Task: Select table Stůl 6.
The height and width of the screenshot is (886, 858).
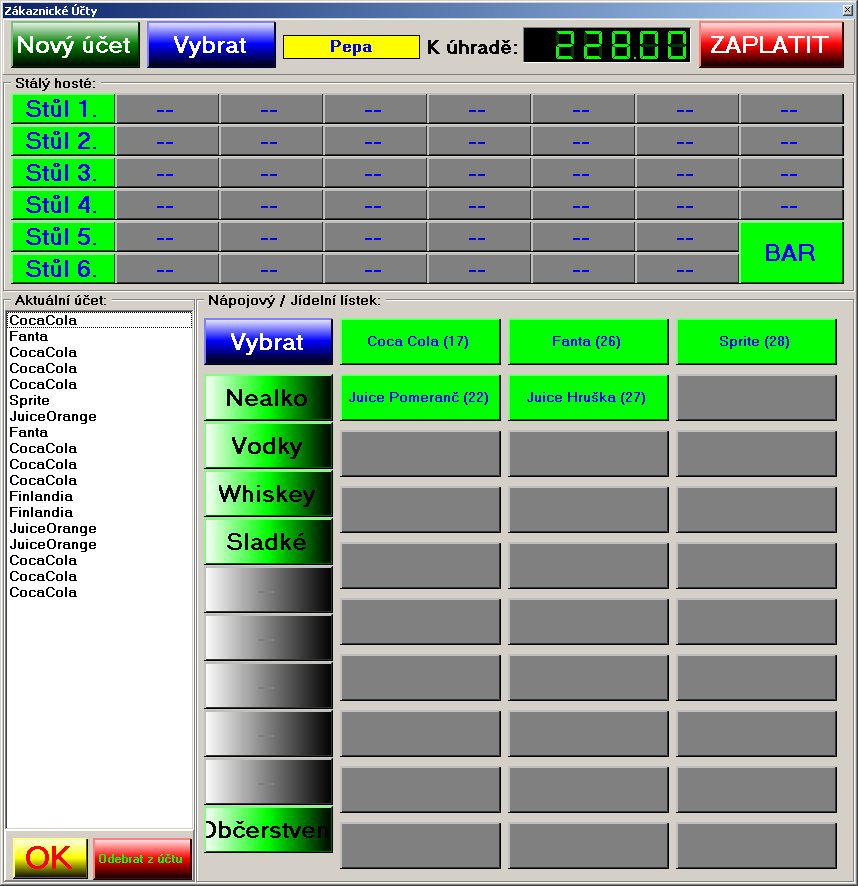Action: (x=63, y=268)
